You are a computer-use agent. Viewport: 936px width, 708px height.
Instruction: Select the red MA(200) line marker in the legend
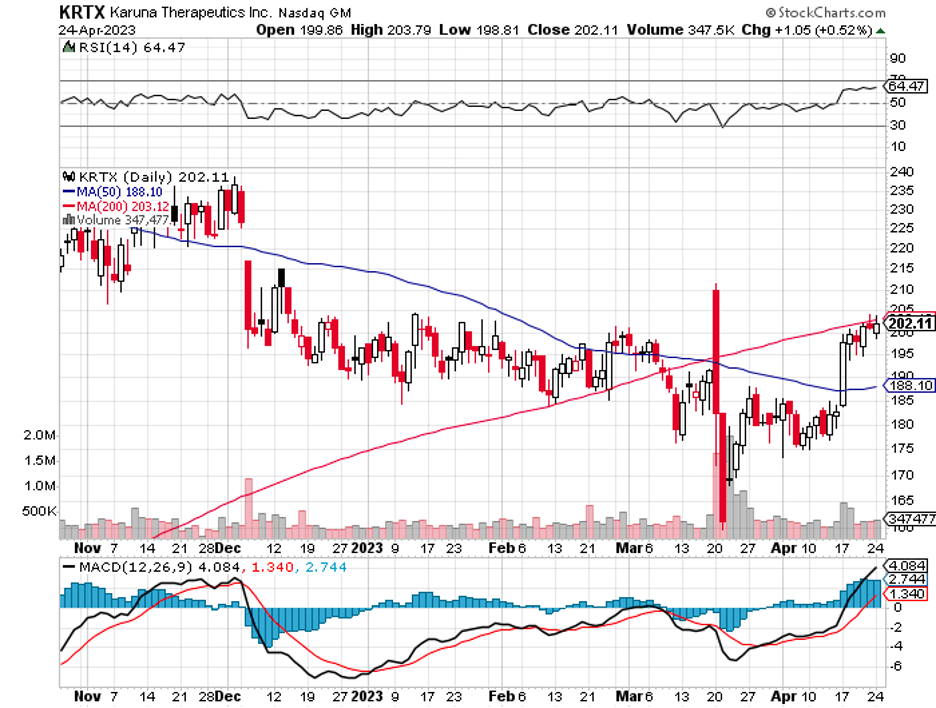click(x=69, y=206)
